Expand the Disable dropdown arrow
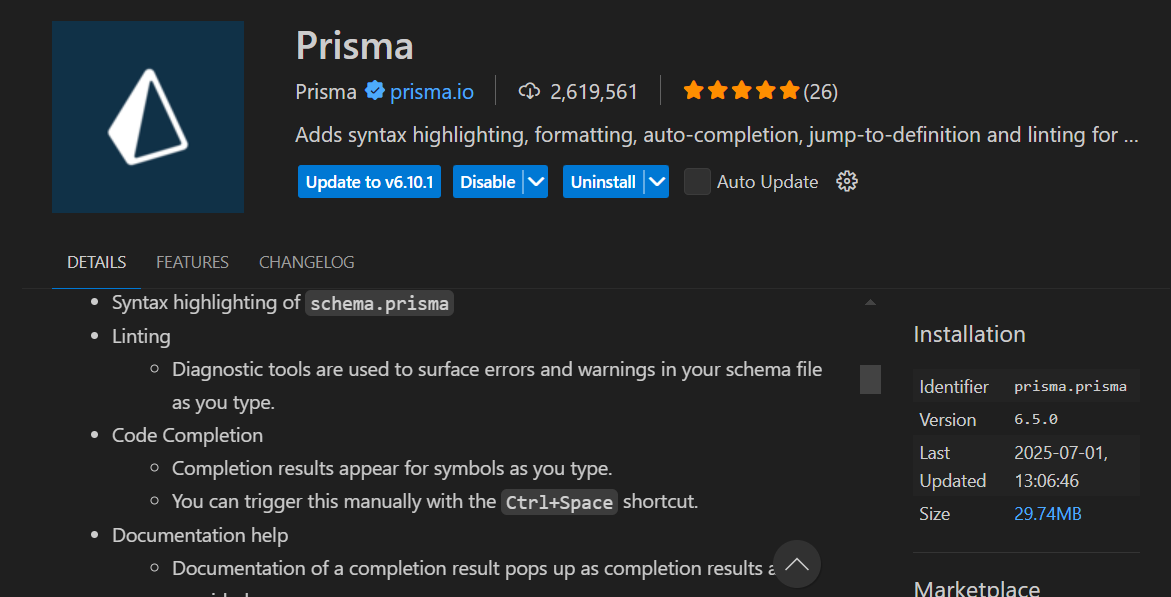 [535, 182]
